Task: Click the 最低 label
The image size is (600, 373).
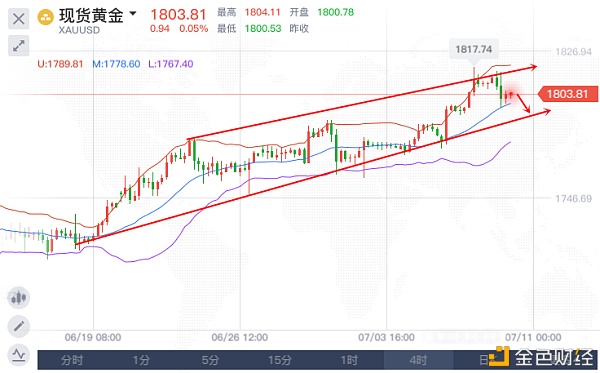Action: tap(227, 29)
